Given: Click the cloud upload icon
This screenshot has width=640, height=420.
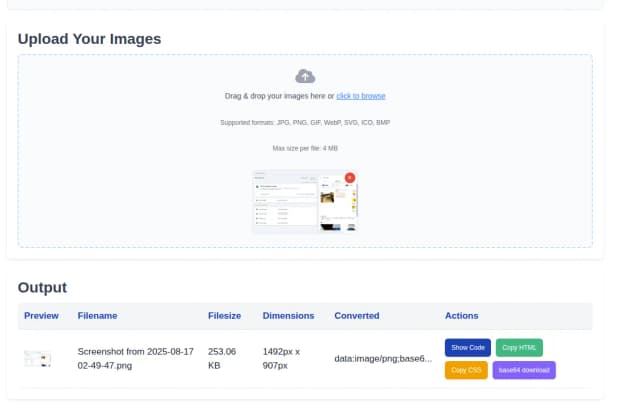Looking at the screenshot, I should 305,76.
